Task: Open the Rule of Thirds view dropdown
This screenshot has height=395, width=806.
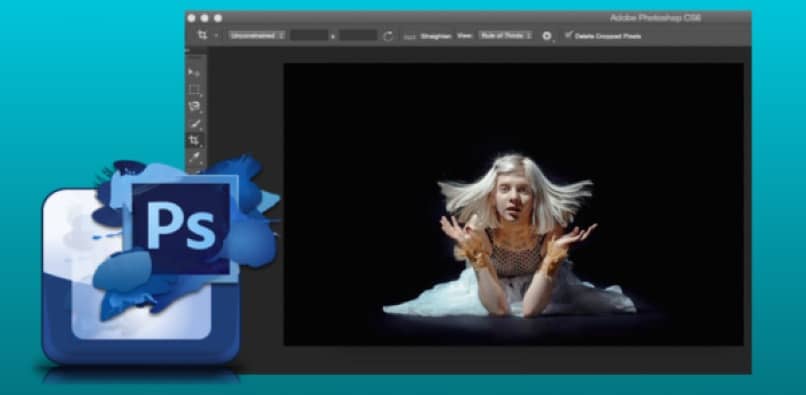Action: 505,35
